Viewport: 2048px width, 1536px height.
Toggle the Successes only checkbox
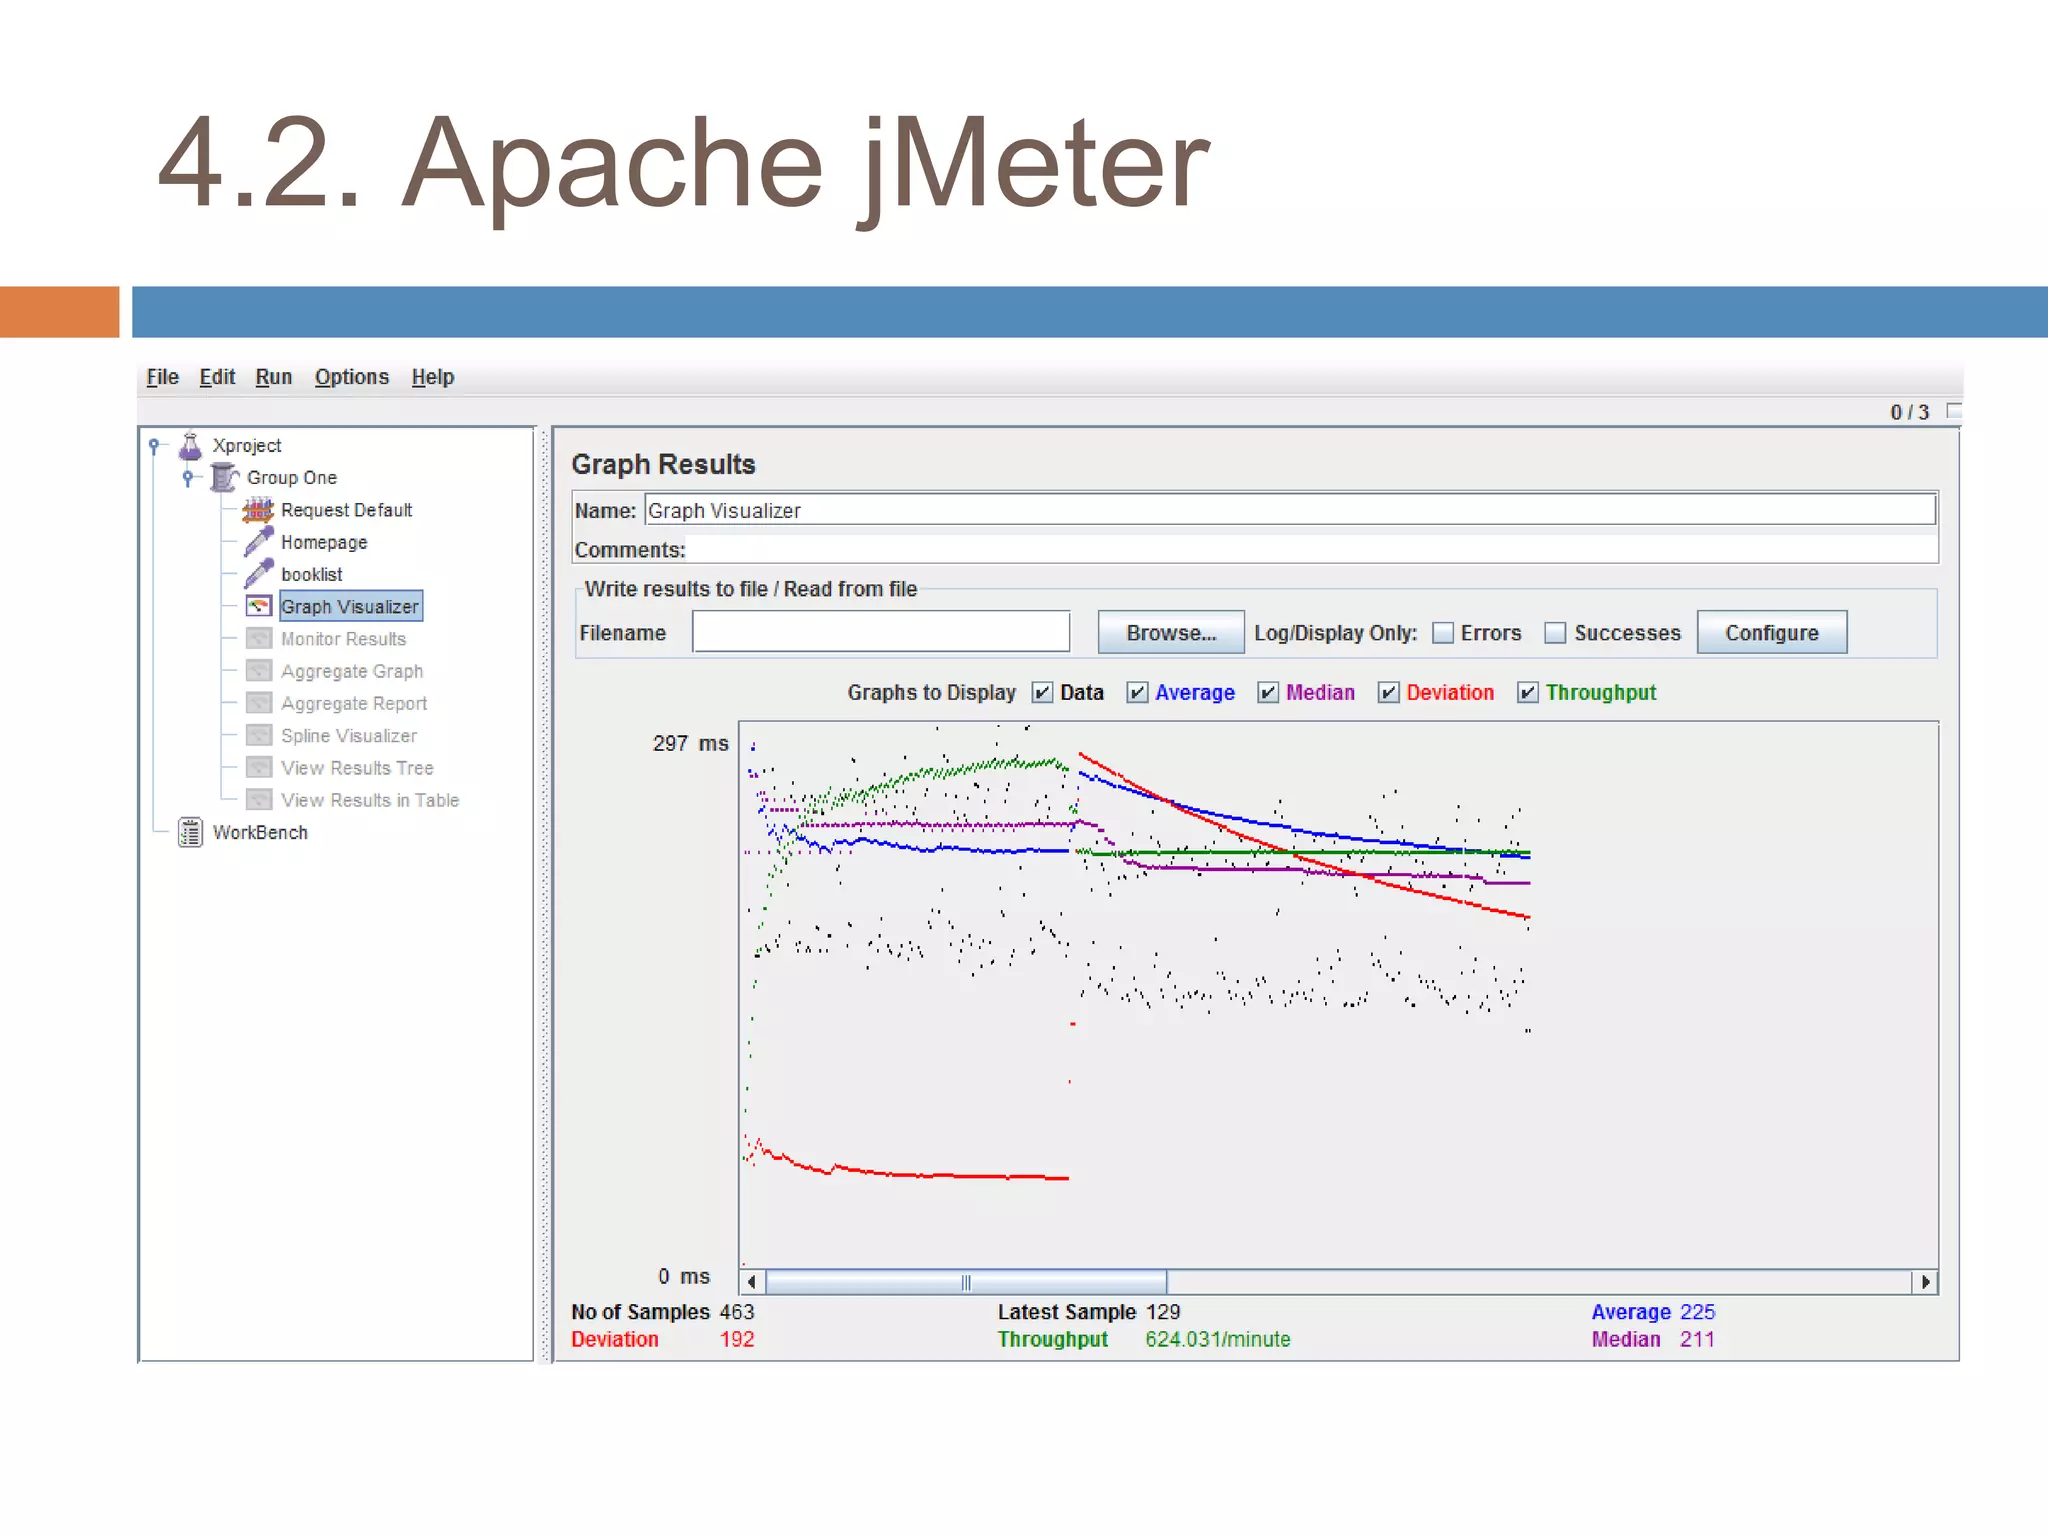pyautogui.click(x=1554, y=633)
